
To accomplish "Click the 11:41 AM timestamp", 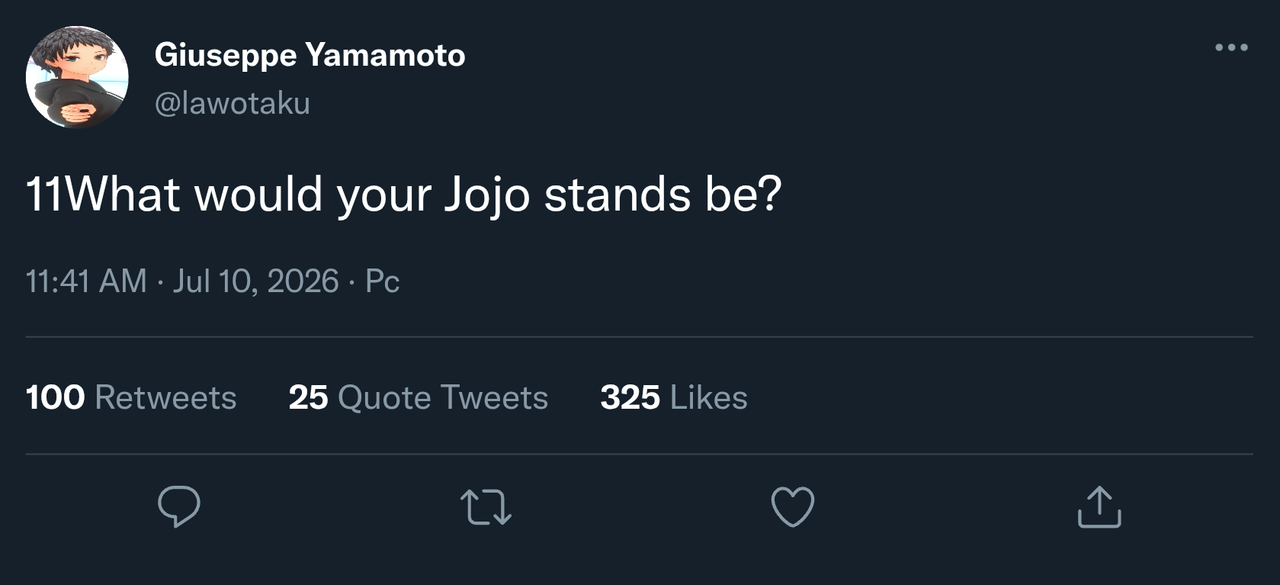I will click(x=86, y=281).
